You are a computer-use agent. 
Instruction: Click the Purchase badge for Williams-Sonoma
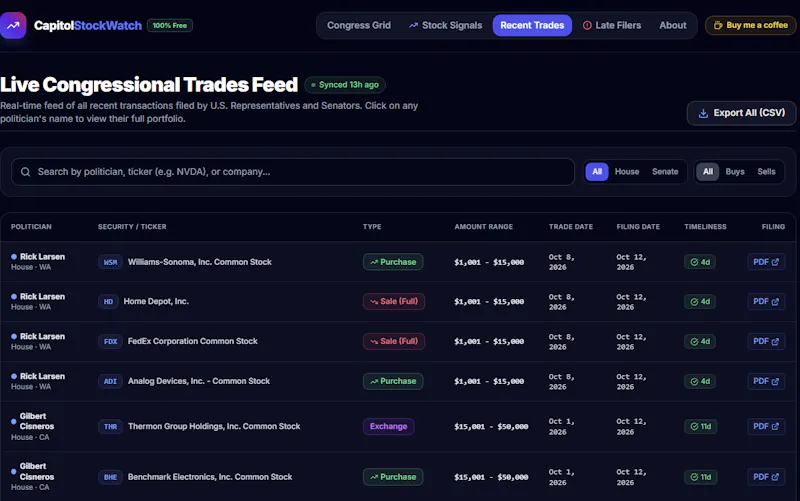tap(393, 262)
